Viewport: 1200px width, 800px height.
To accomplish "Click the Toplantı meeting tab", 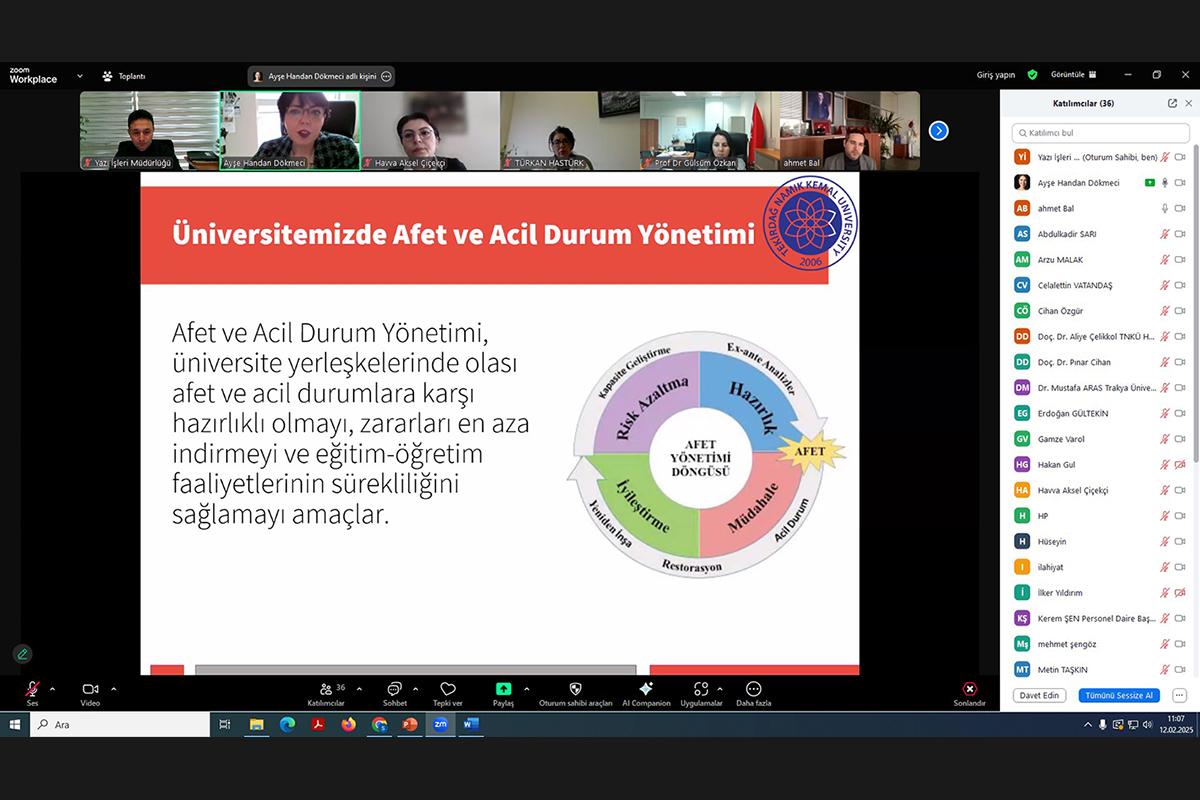I will (124, 76).
